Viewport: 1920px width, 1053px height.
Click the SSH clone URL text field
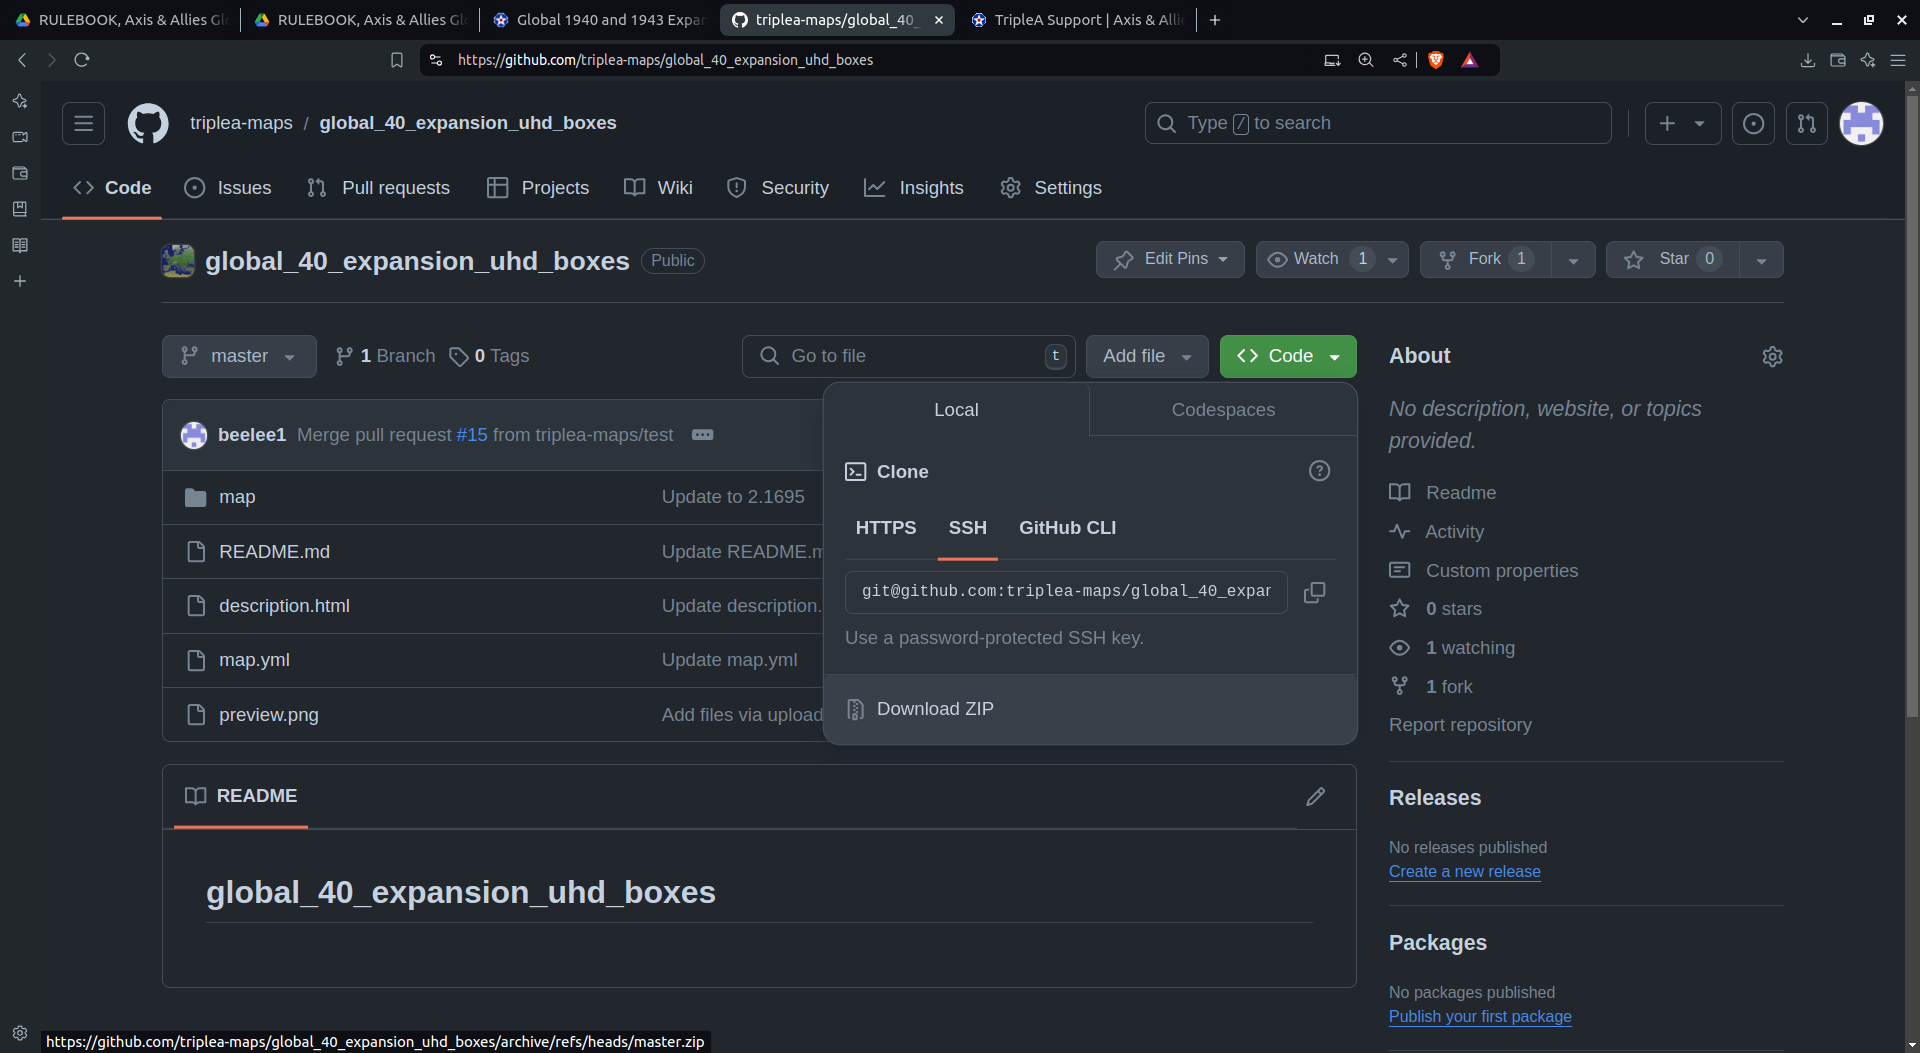[x=1066, y=592]
